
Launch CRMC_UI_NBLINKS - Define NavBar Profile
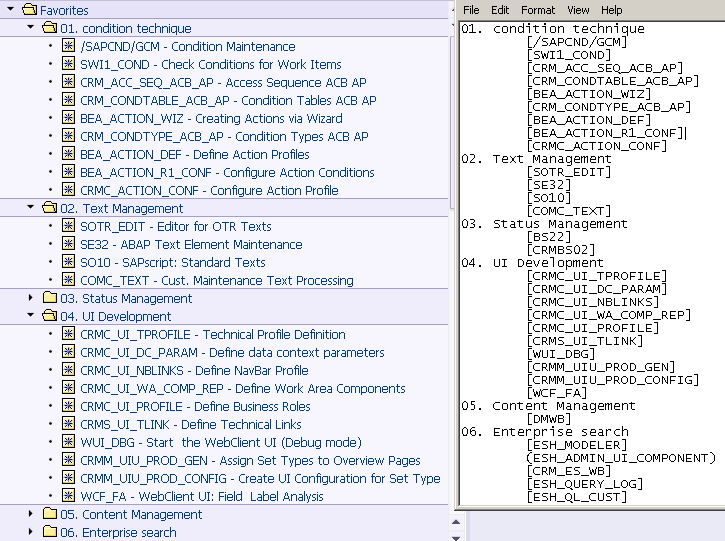[x=194, y=371]
